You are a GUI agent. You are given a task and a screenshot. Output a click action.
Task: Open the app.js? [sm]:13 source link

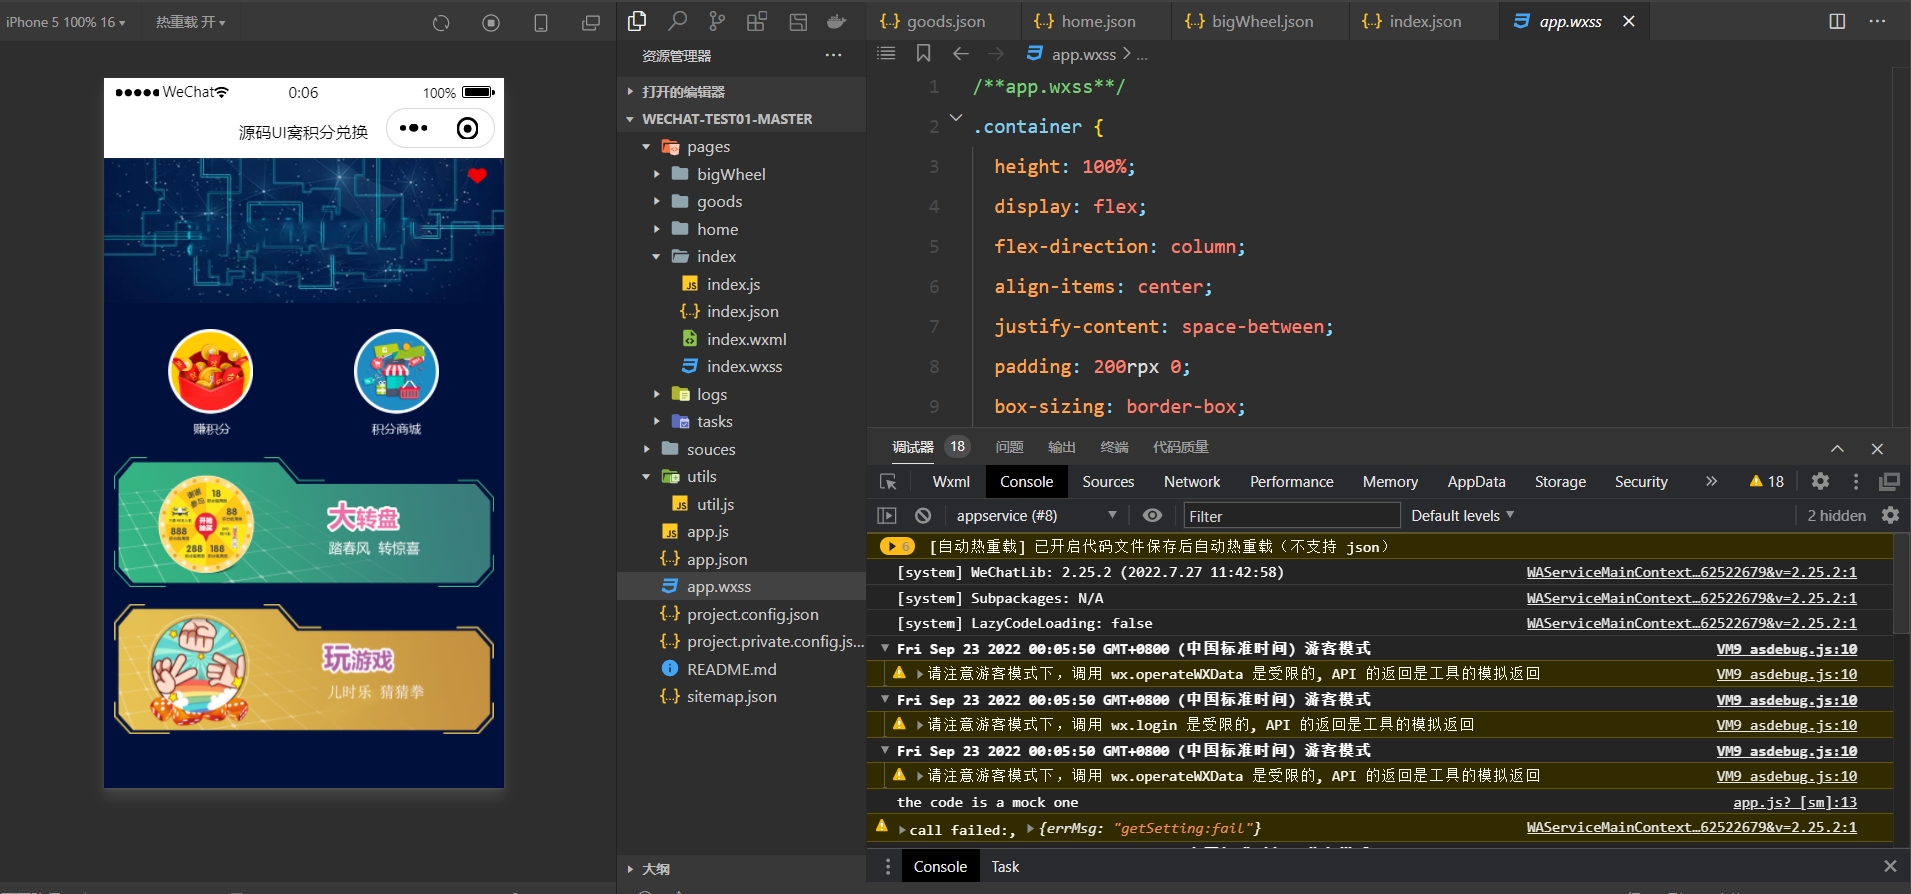pyautogui.click(x=1794, y=802)
